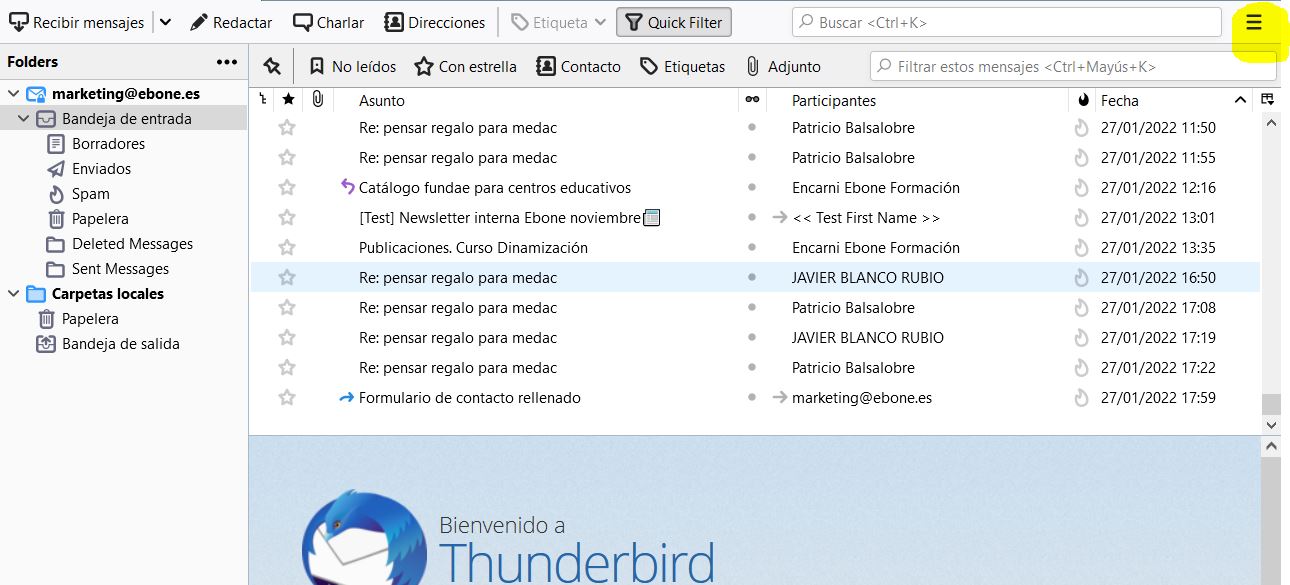The width and height of the screenshot is (1290, 585).
Task: Star the Publicaciones. Curso Dinamización message
Action: click(x=287, y=248)
